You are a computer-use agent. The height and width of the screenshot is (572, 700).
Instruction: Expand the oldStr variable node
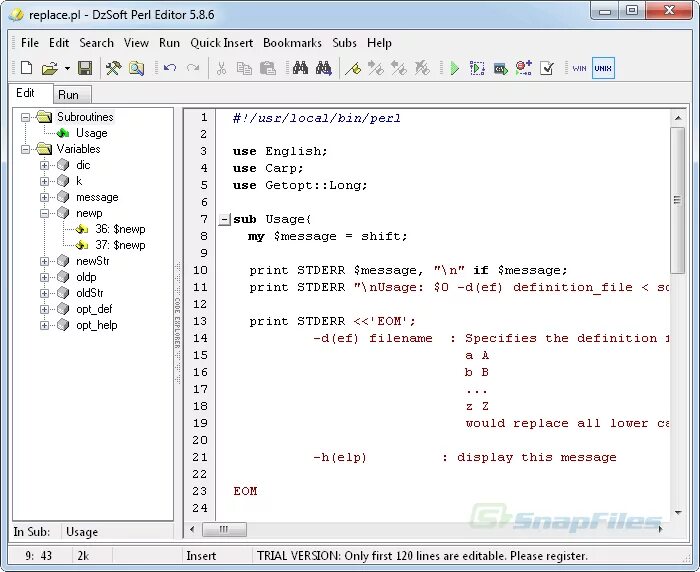point(44,293)
